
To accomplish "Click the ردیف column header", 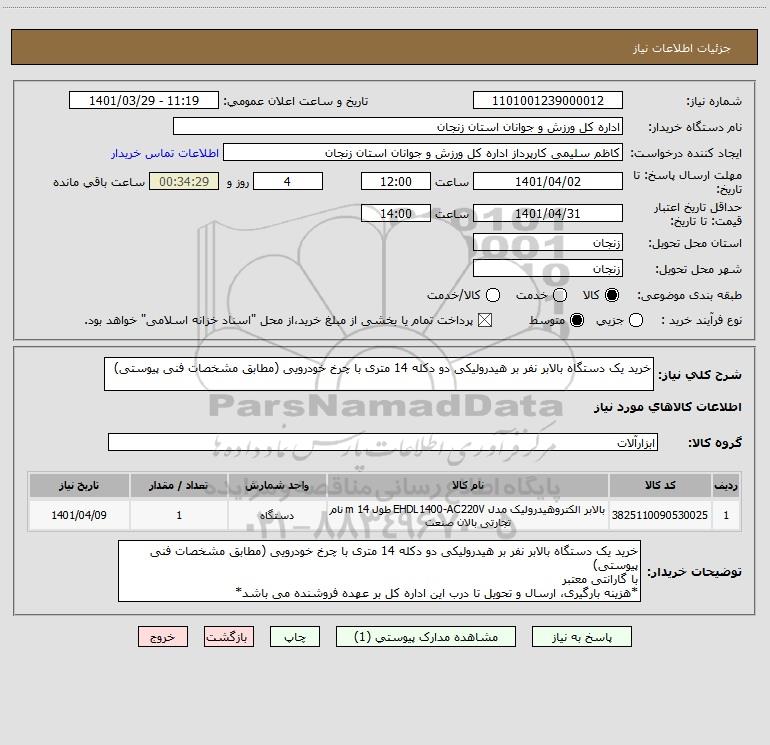I will pyautogui.click(x=726, y=486).
